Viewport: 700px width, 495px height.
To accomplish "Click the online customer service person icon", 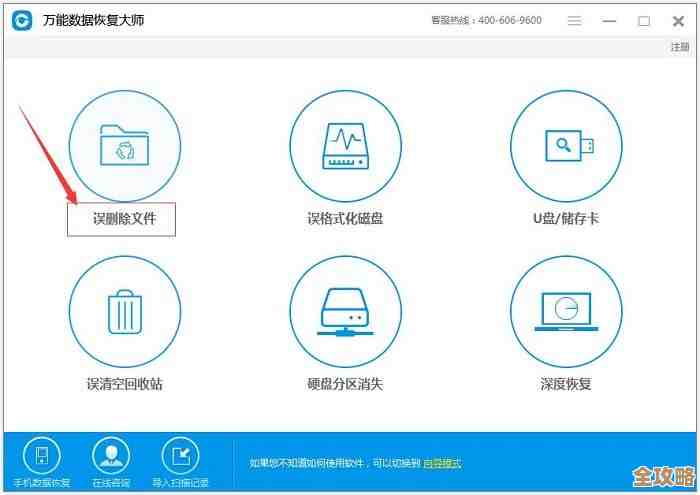I will pyautogui.click(x=111, y=456).
